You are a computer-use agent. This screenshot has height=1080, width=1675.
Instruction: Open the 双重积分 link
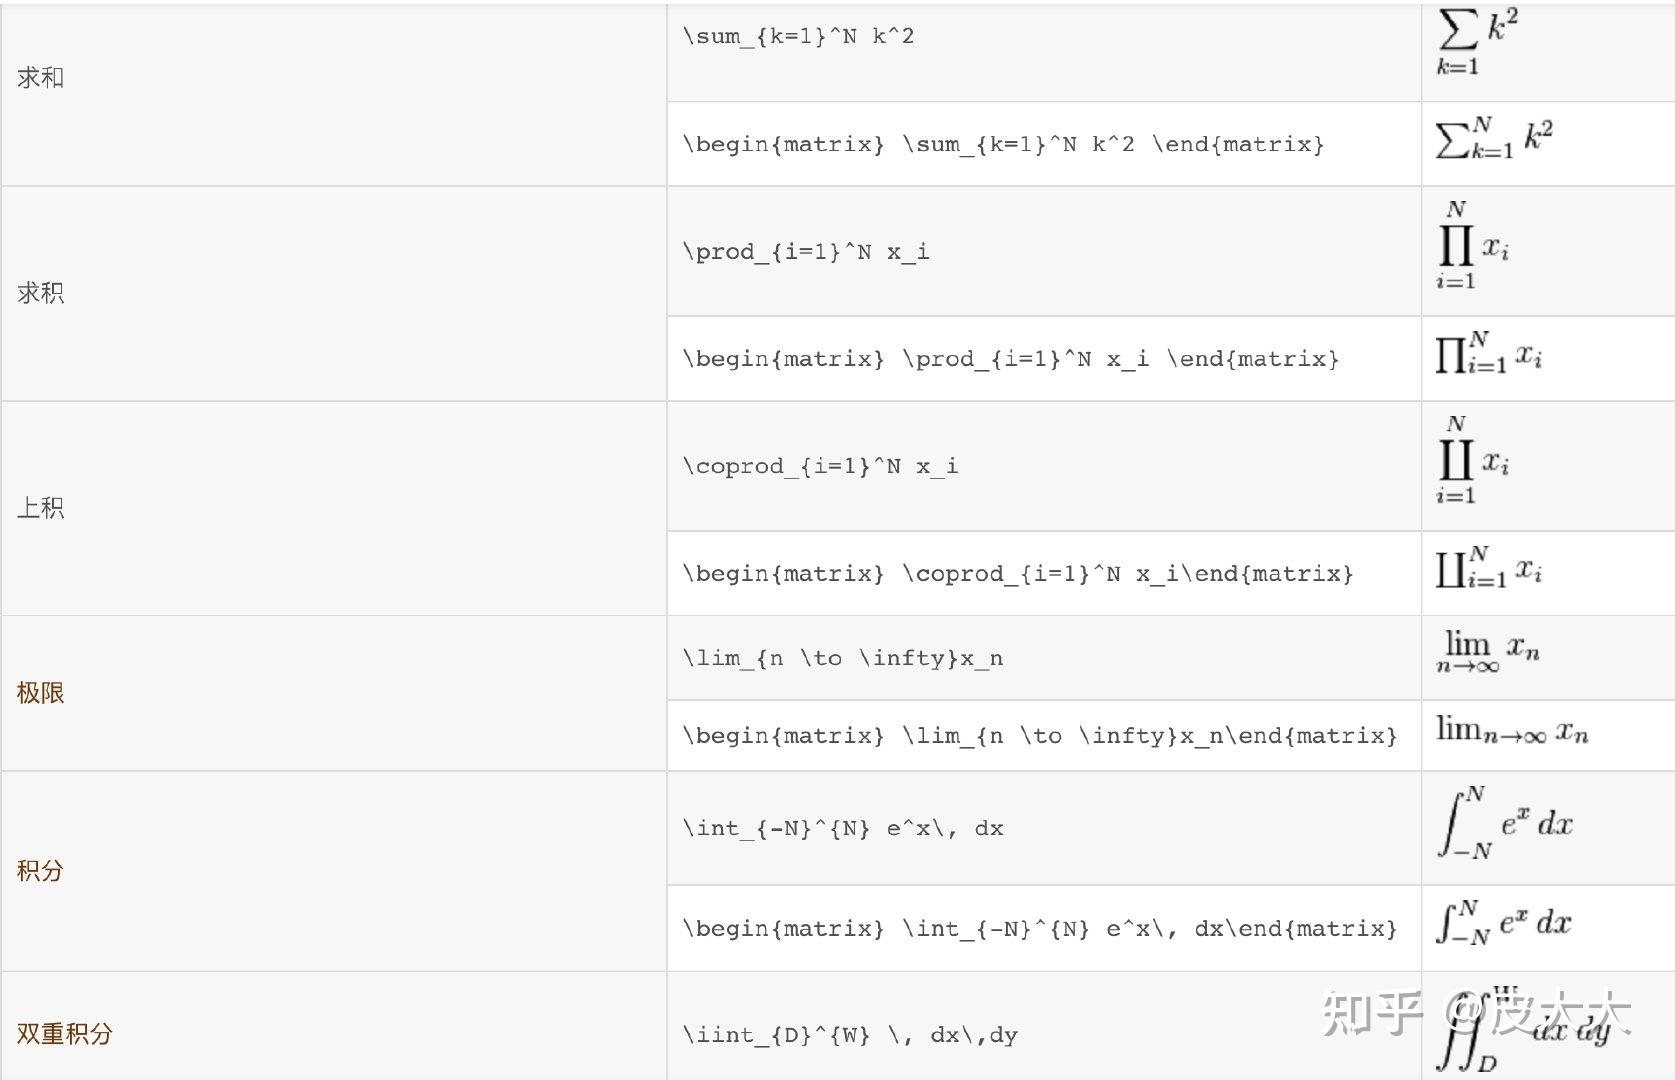click(x=65, y=1033)
